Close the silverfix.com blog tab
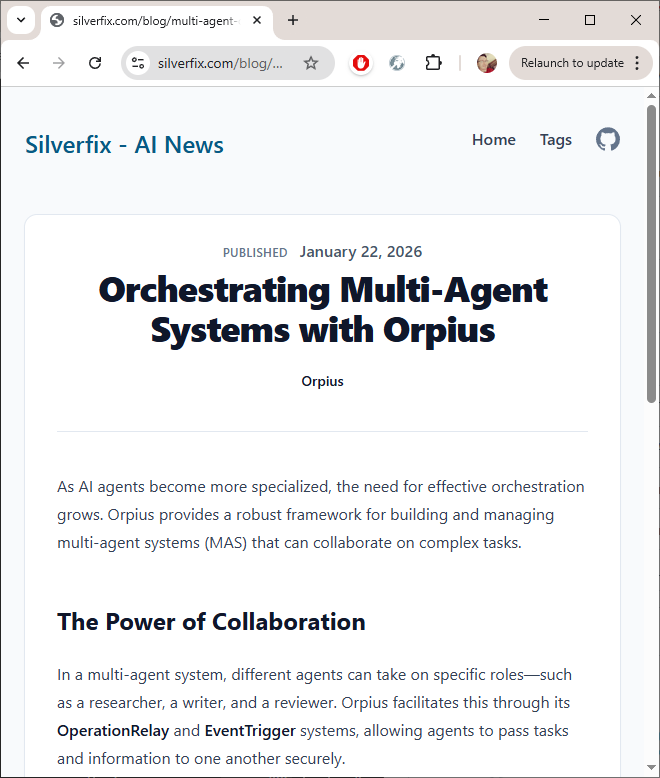This screenshot has height=778, width=660. tap(258, 20)
